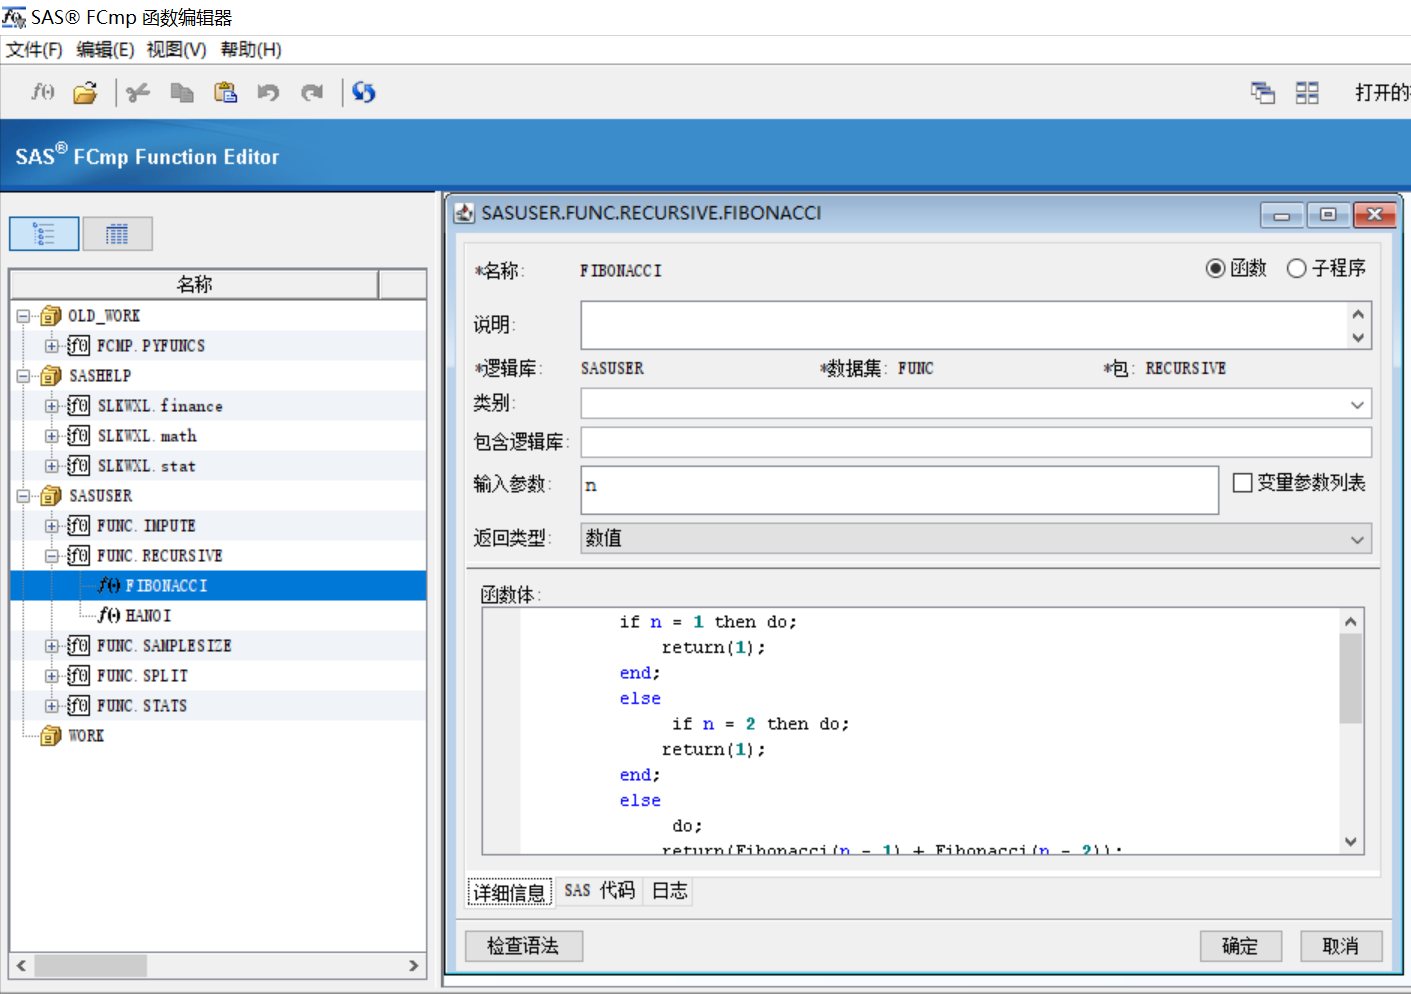Click the SLKWXL.stat package icon
This screenshot has width=1411, height=994.
[79, 466]
